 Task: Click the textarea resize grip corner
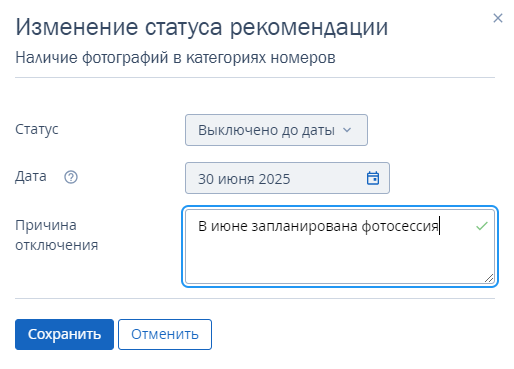coord(489,278)
